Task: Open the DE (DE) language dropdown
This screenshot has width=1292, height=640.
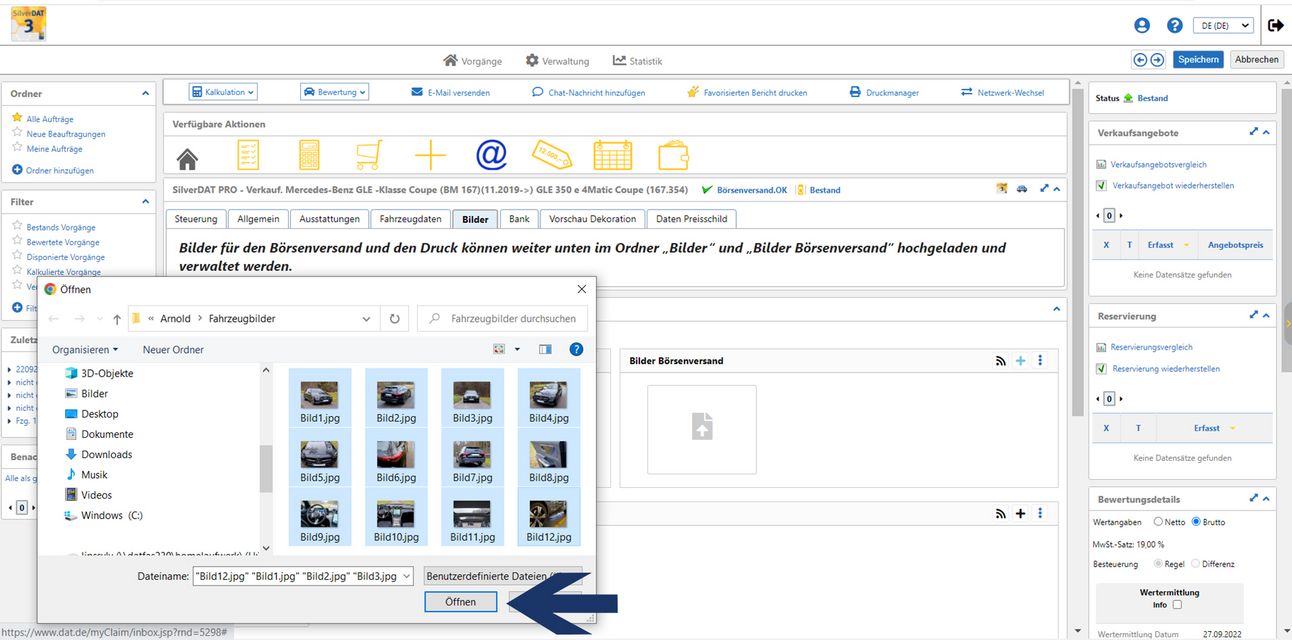Action: click(x=1225, y=26)
